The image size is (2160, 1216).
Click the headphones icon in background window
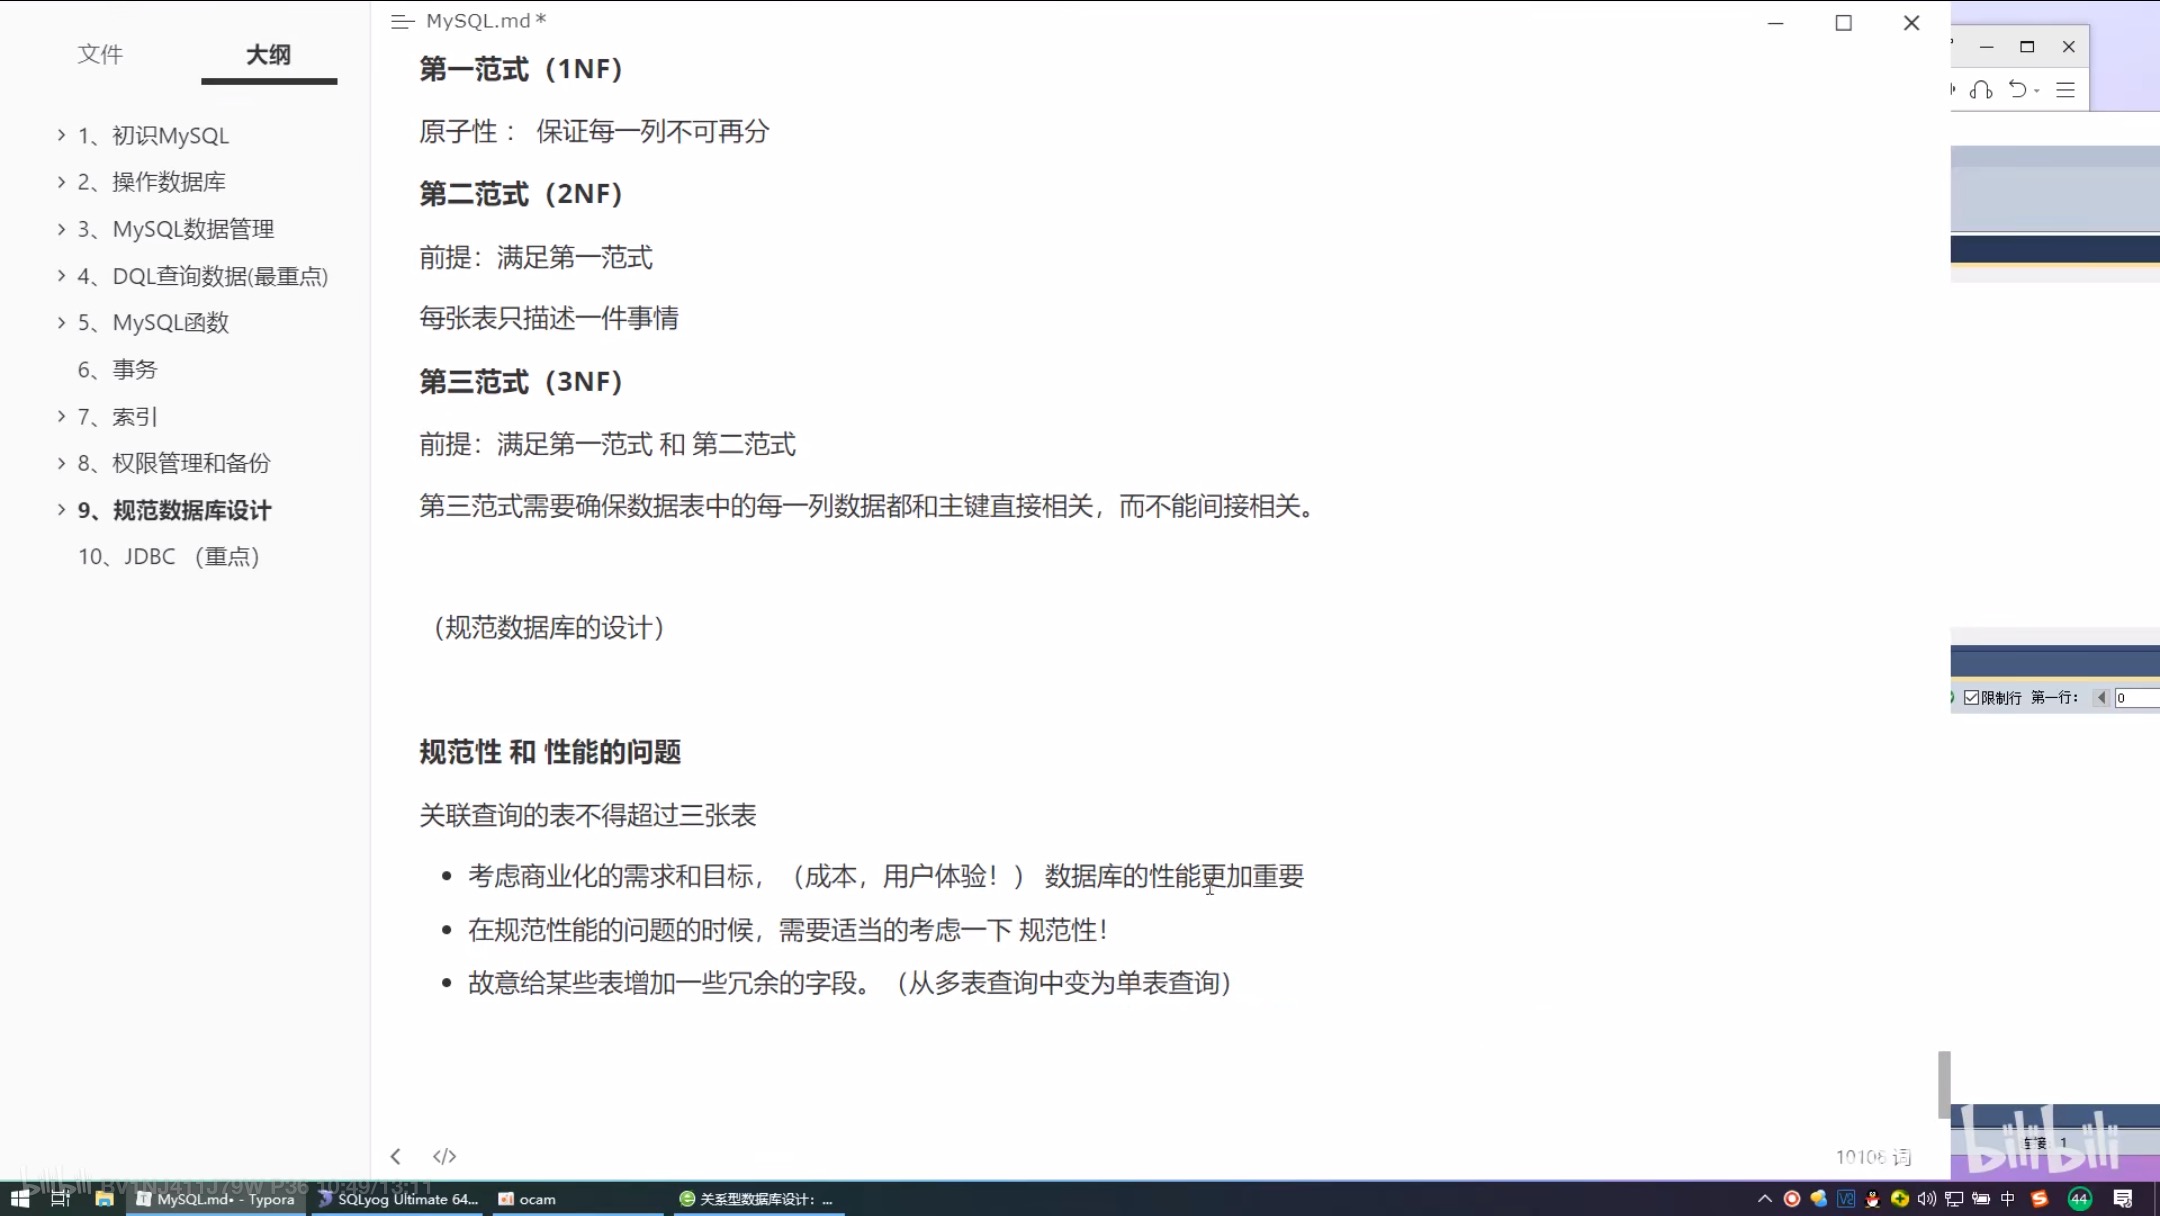pyautogui.click(x=1981, y=90)
